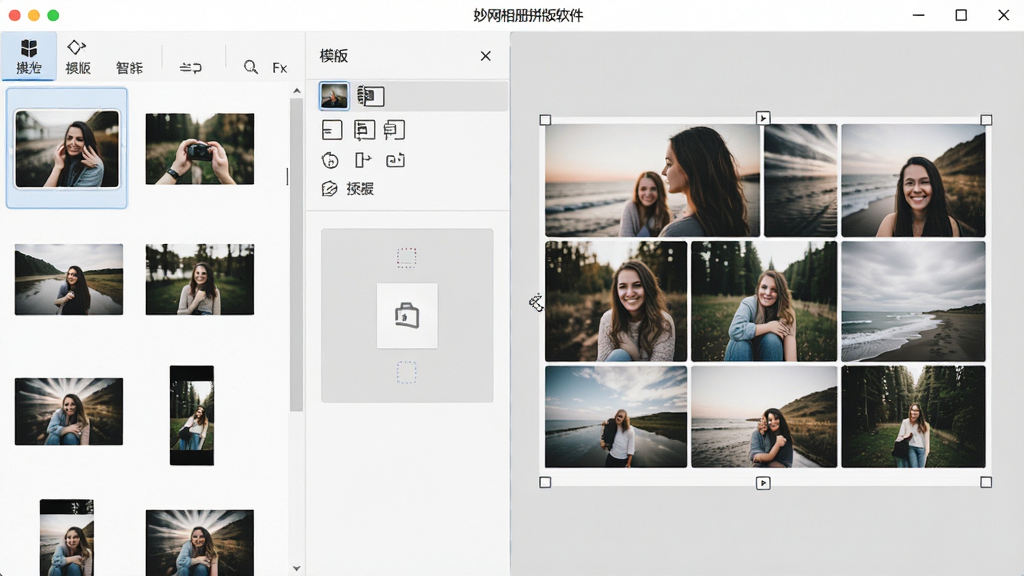Viewport: 1024px width, 576px height.
Task: Select the library photo of a woman by a river
Action: (x=69, y=280)
